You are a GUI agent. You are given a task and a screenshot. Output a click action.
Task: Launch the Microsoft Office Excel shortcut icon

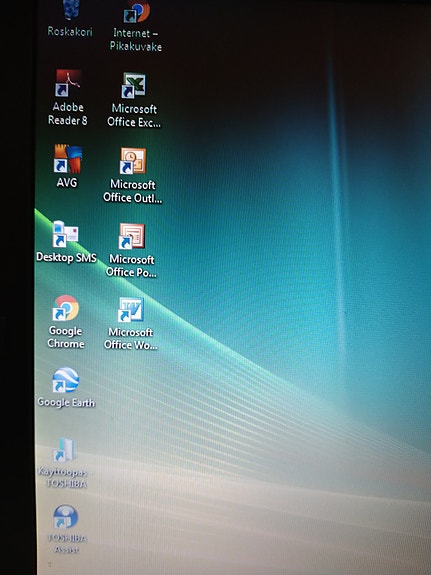click(x=134, y=85)
